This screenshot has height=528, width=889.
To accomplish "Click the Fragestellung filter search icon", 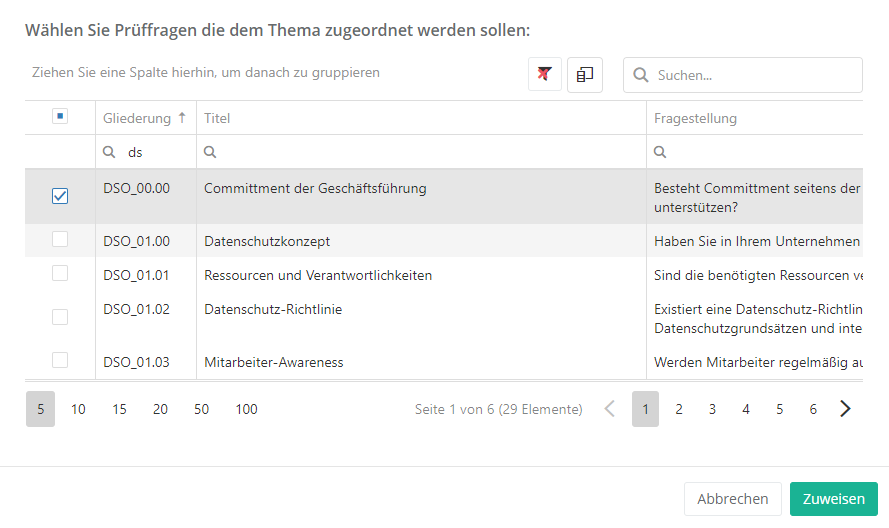I will click(x=660, y=152).
